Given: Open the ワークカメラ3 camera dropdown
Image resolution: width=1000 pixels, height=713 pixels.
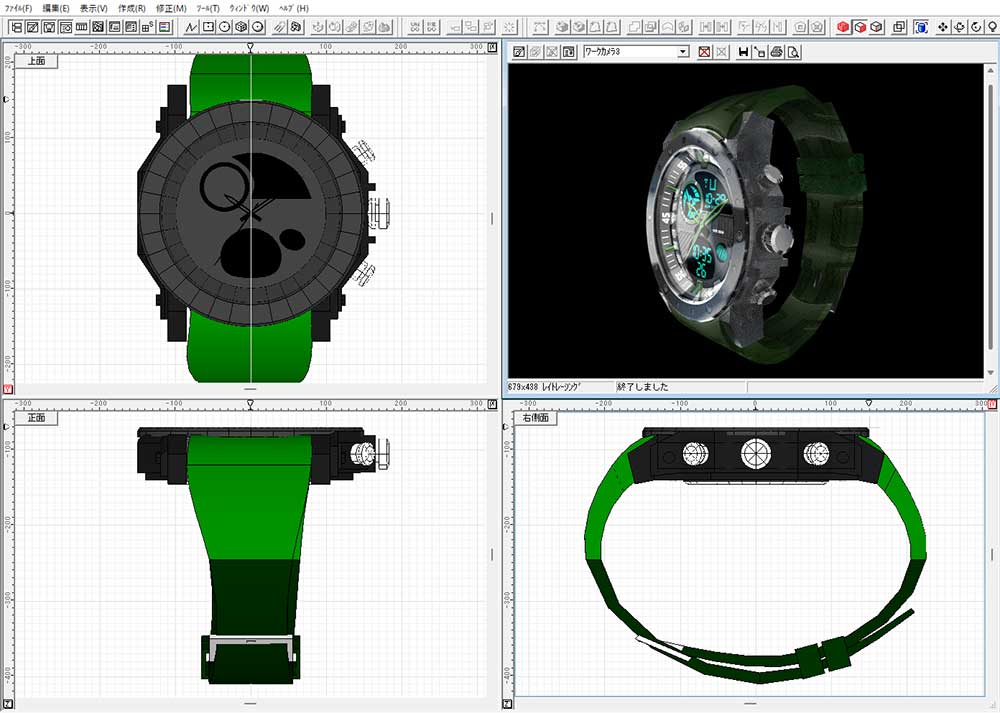Looking at the screenshot, I should [636, 52].
